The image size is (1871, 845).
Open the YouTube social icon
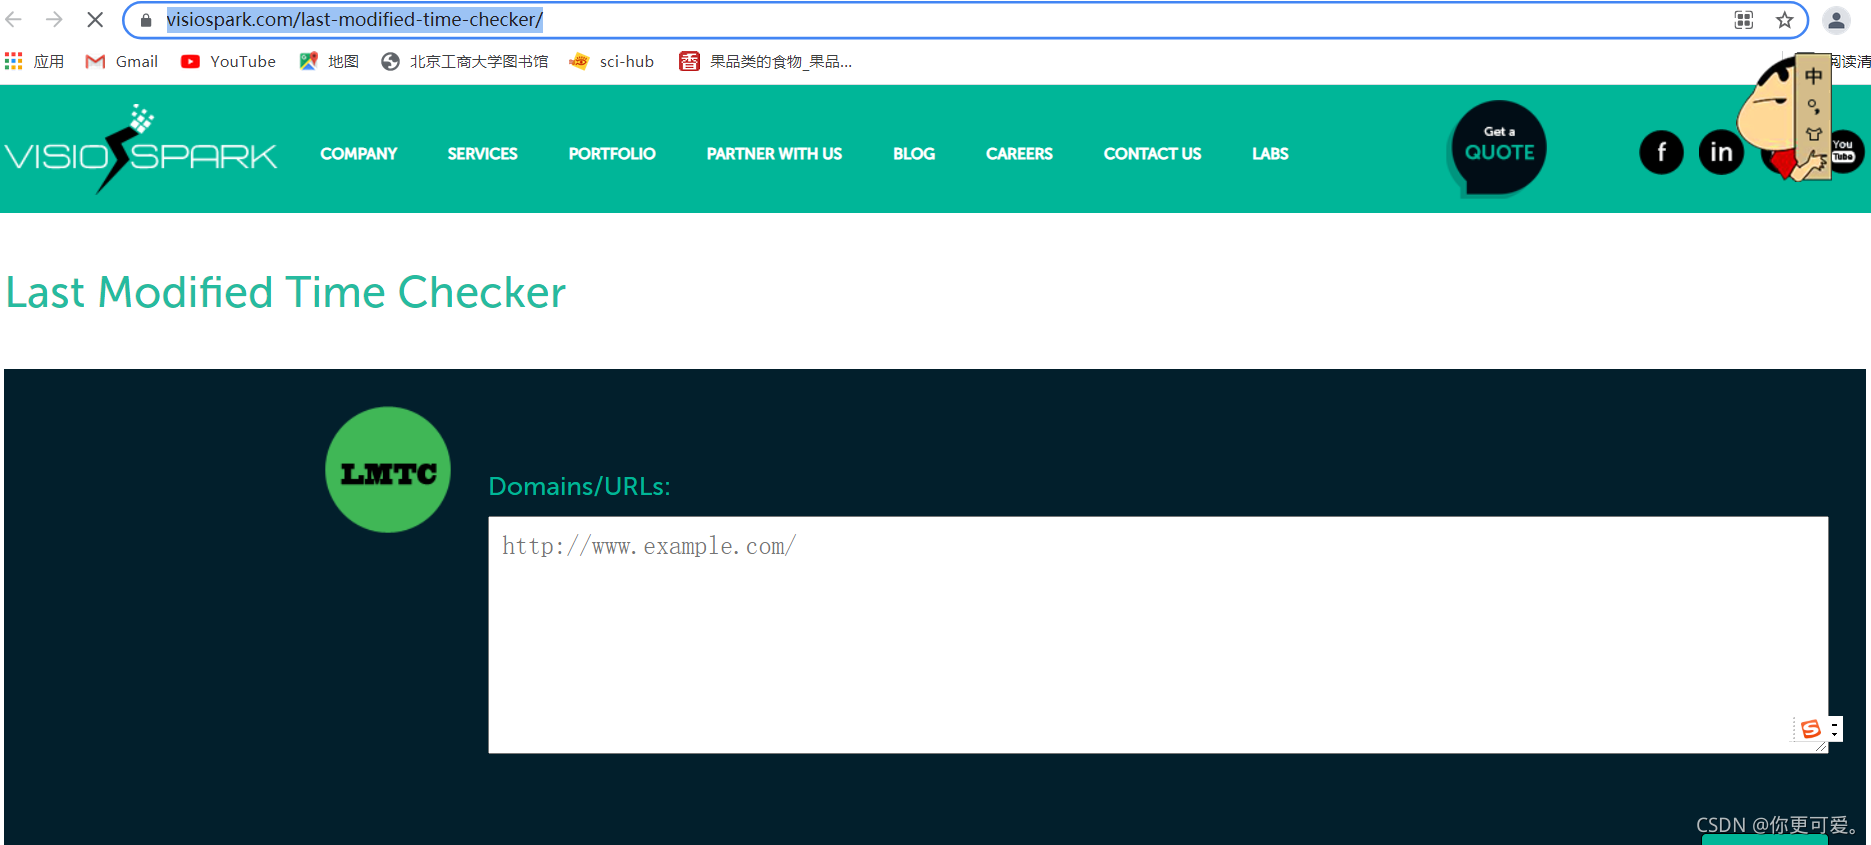[x=1846, y=152]
